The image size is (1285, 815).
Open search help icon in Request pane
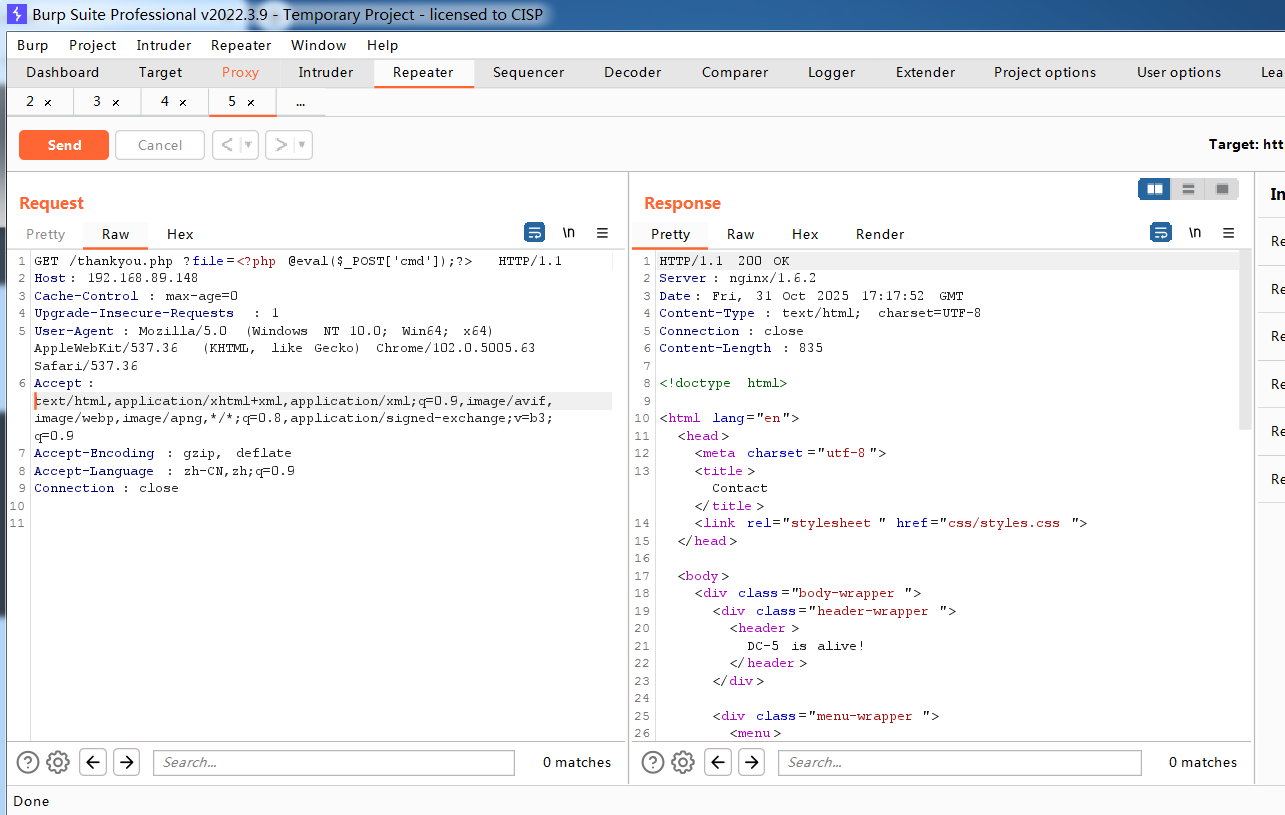tap(28, 762)
